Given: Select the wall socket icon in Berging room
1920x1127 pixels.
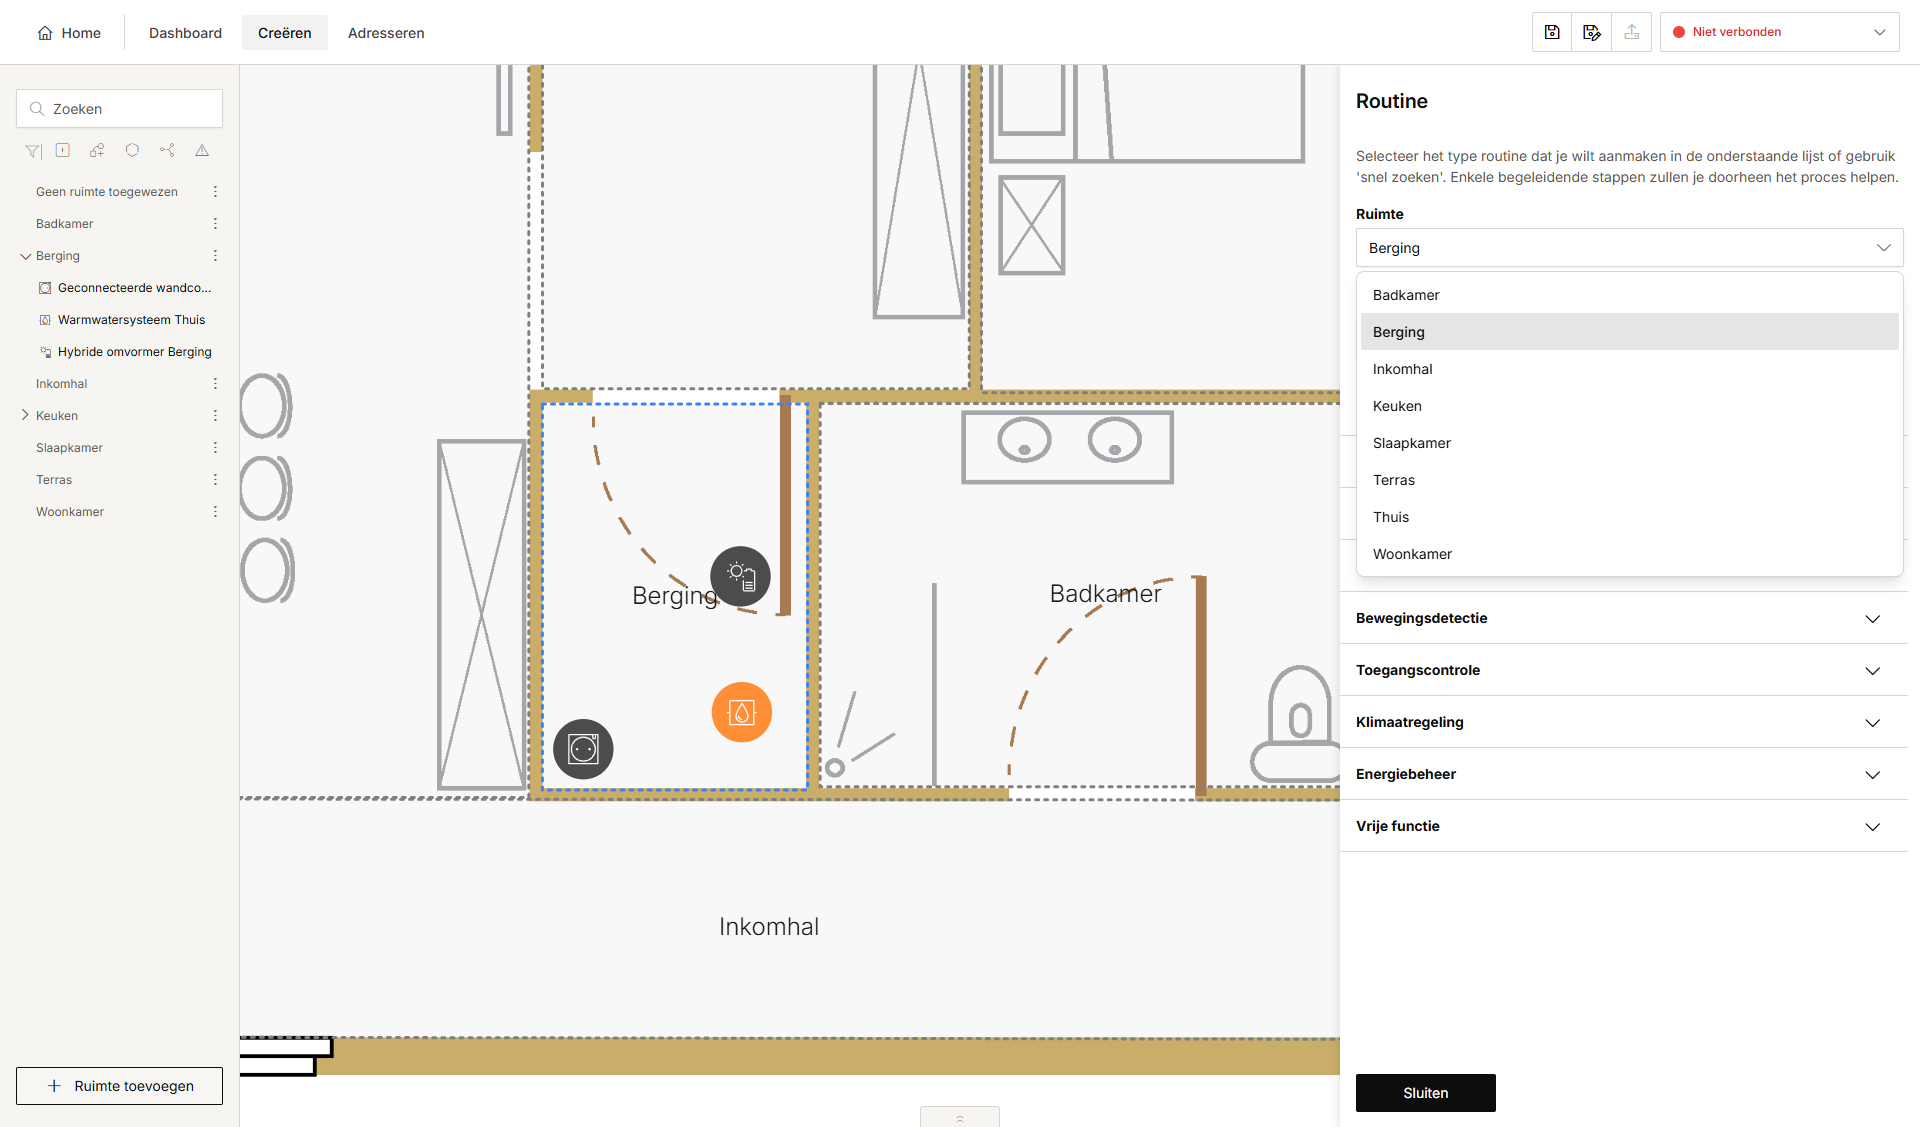Looking at the screenshot, I should click(x=583, y=749).
